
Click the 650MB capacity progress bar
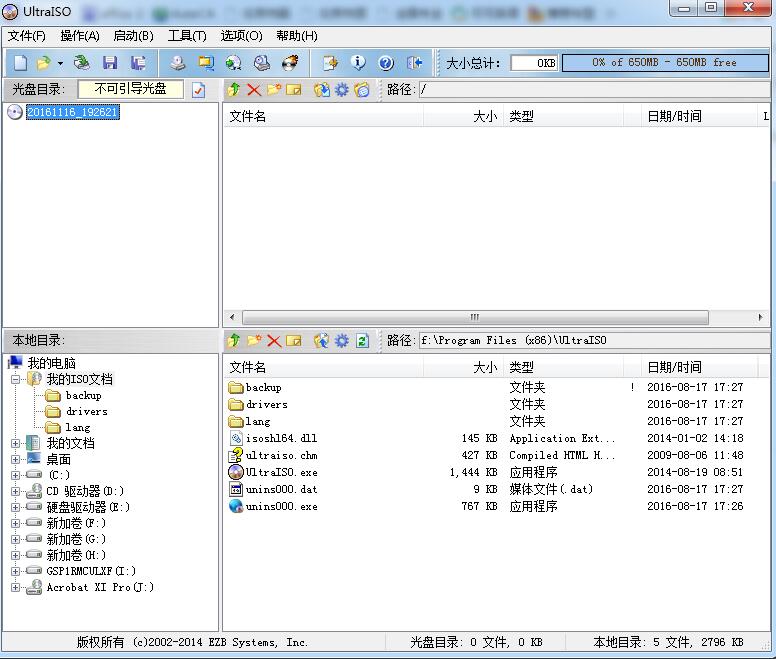[665, 63]
